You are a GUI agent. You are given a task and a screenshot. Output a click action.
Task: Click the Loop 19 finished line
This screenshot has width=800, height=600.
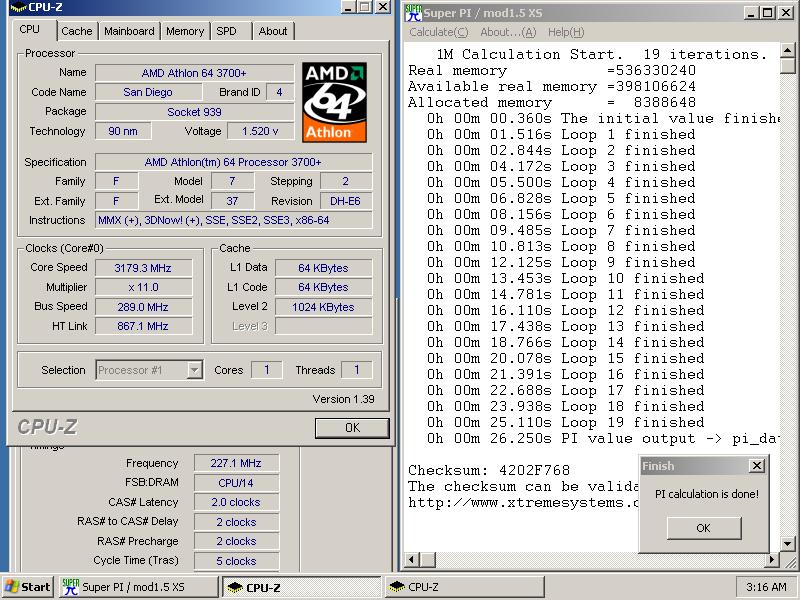click(565, 422)
